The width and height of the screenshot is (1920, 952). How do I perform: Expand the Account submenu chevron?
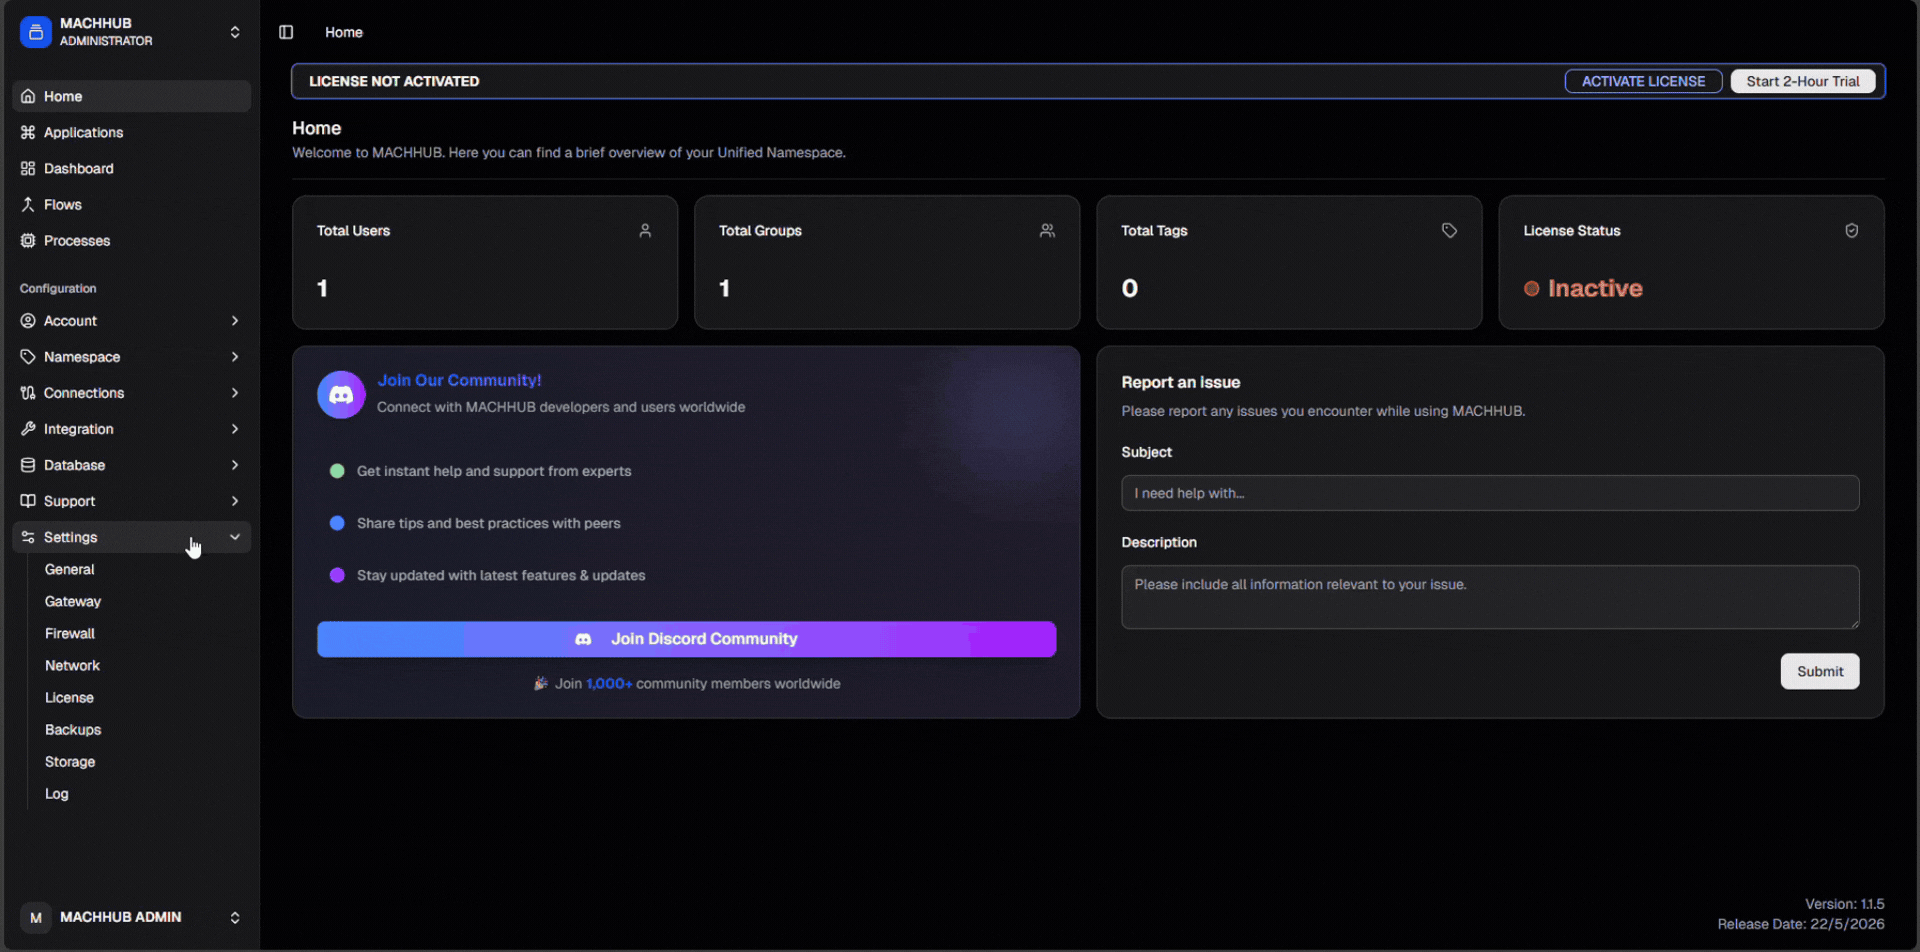pos(235,320)
